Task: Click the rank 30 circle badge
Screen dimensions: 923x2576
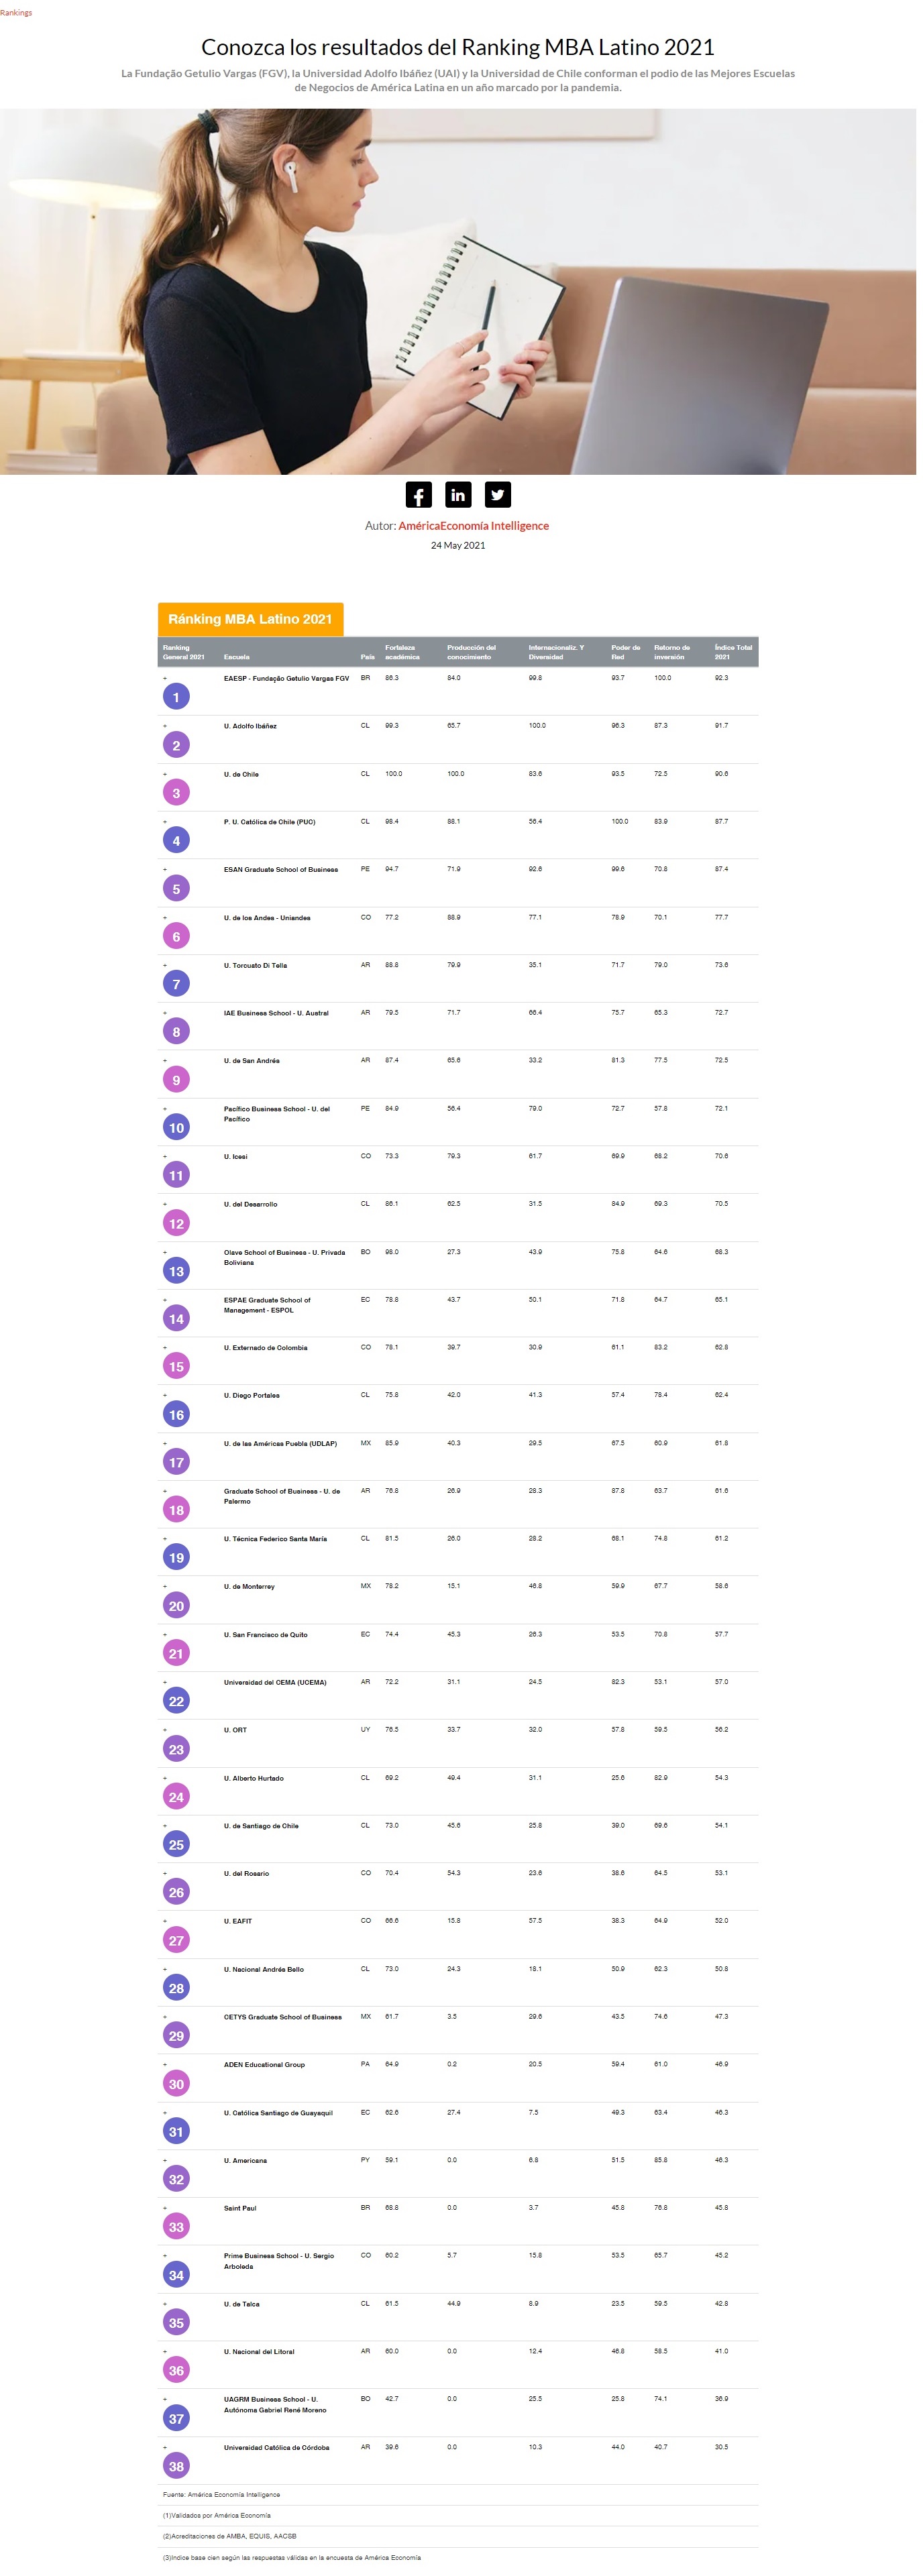Action: click(176, 2084)
